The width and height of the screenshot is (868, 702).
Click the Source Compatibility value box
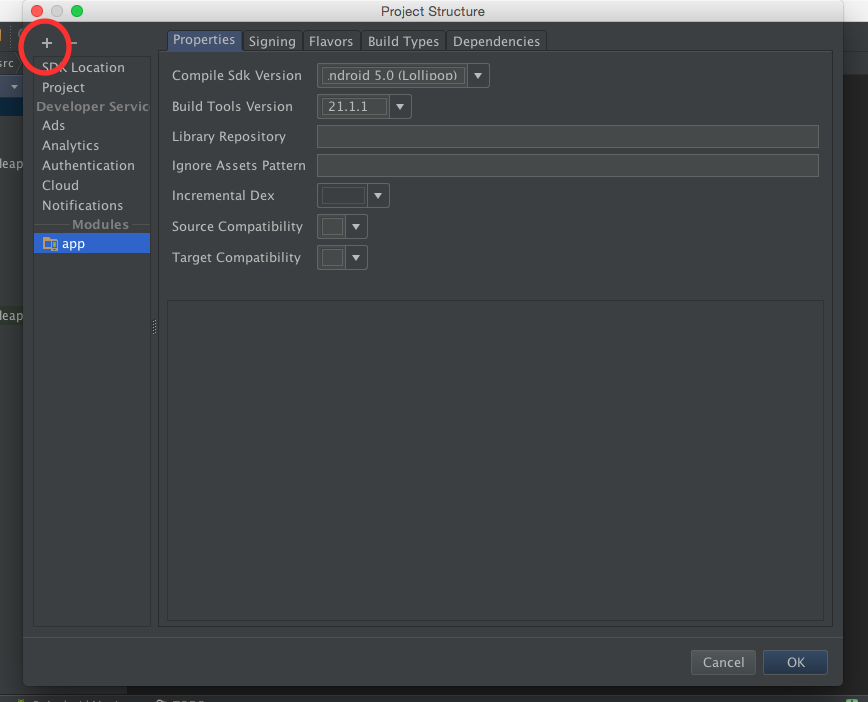point(333,226)
